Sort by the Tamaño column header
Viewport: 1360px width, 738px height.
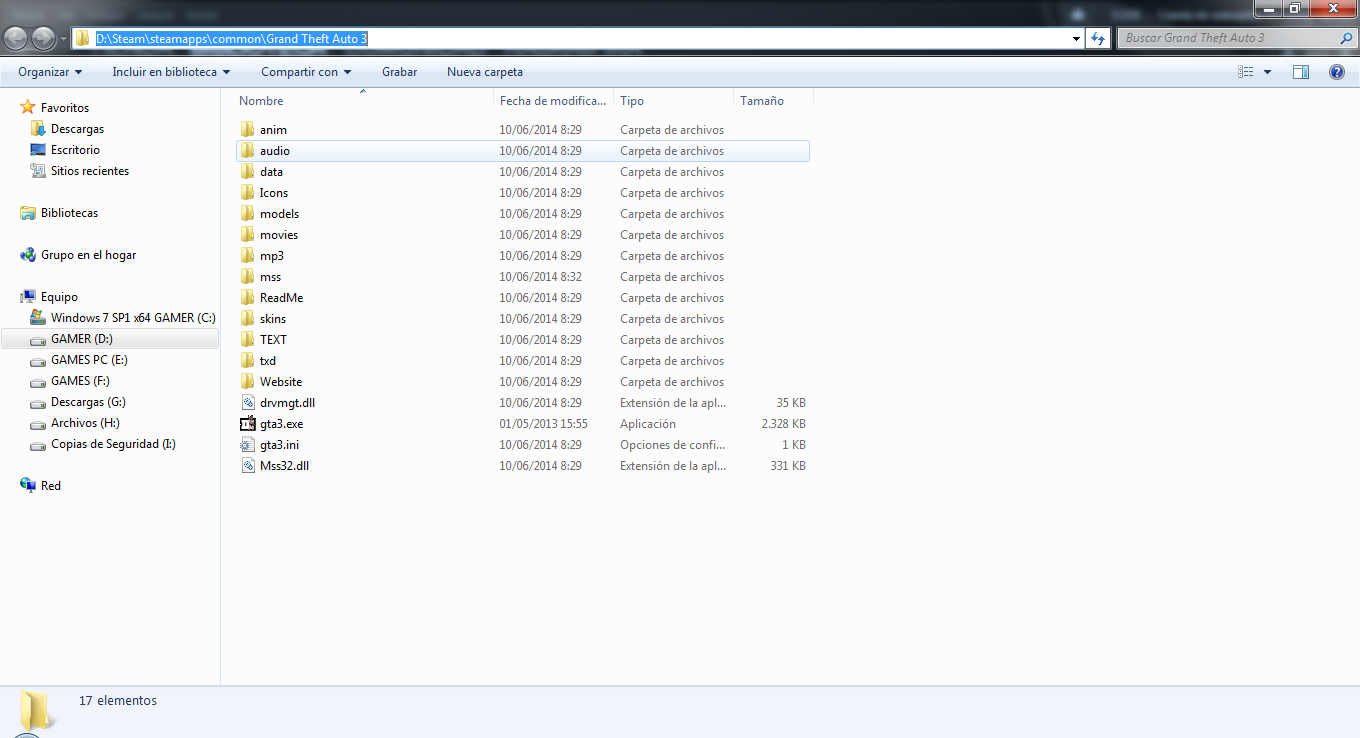coord(774,101)
